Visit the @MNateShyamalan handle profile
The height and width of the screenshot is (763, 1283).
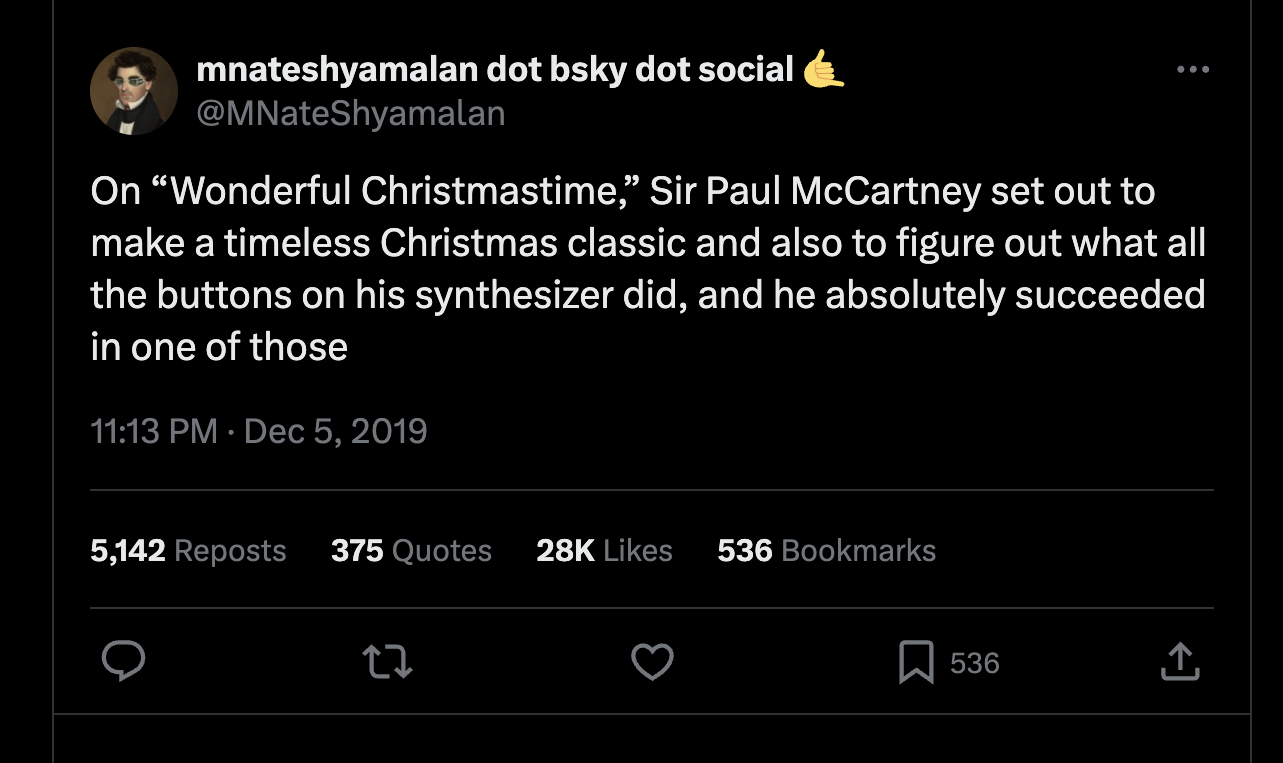tap(350, 114)
